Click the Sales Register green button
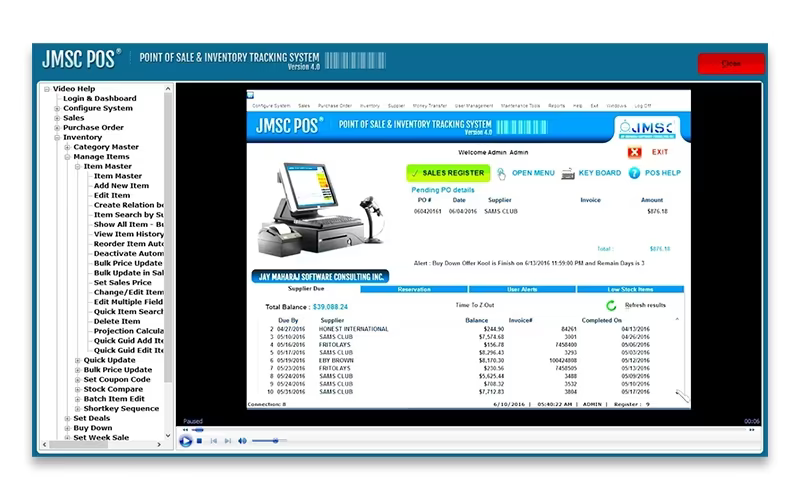 [x=448, y=173]
